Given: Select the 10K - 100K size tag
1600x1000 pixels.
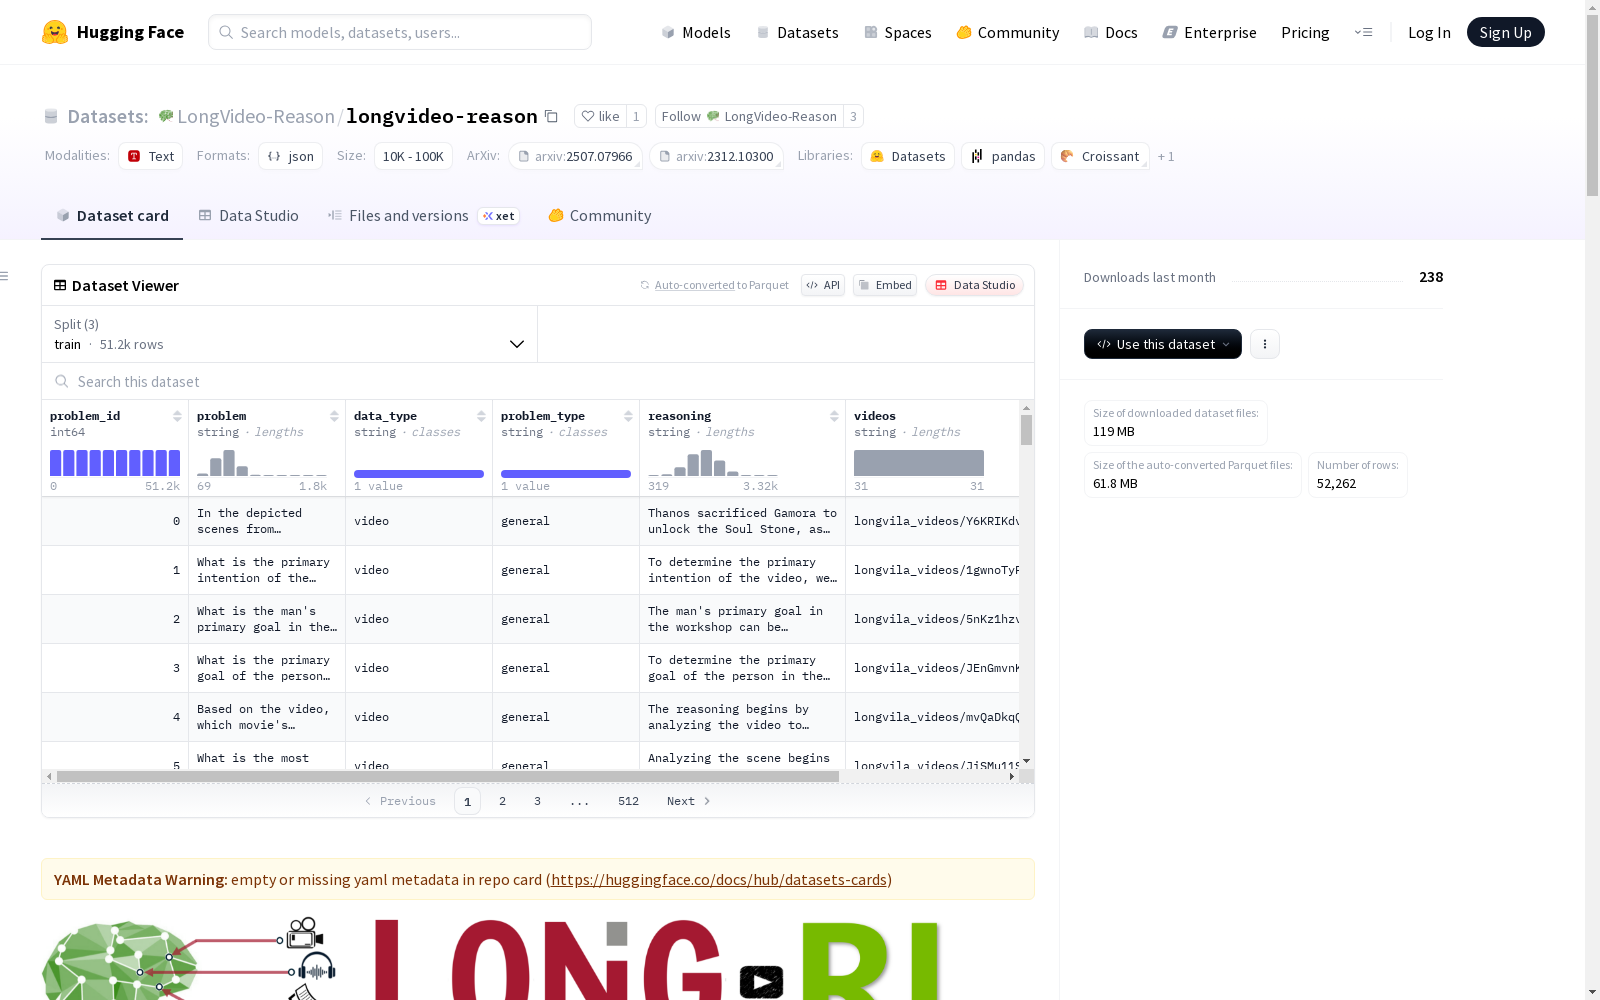Looking at the screenshot, I should point(413,156).
